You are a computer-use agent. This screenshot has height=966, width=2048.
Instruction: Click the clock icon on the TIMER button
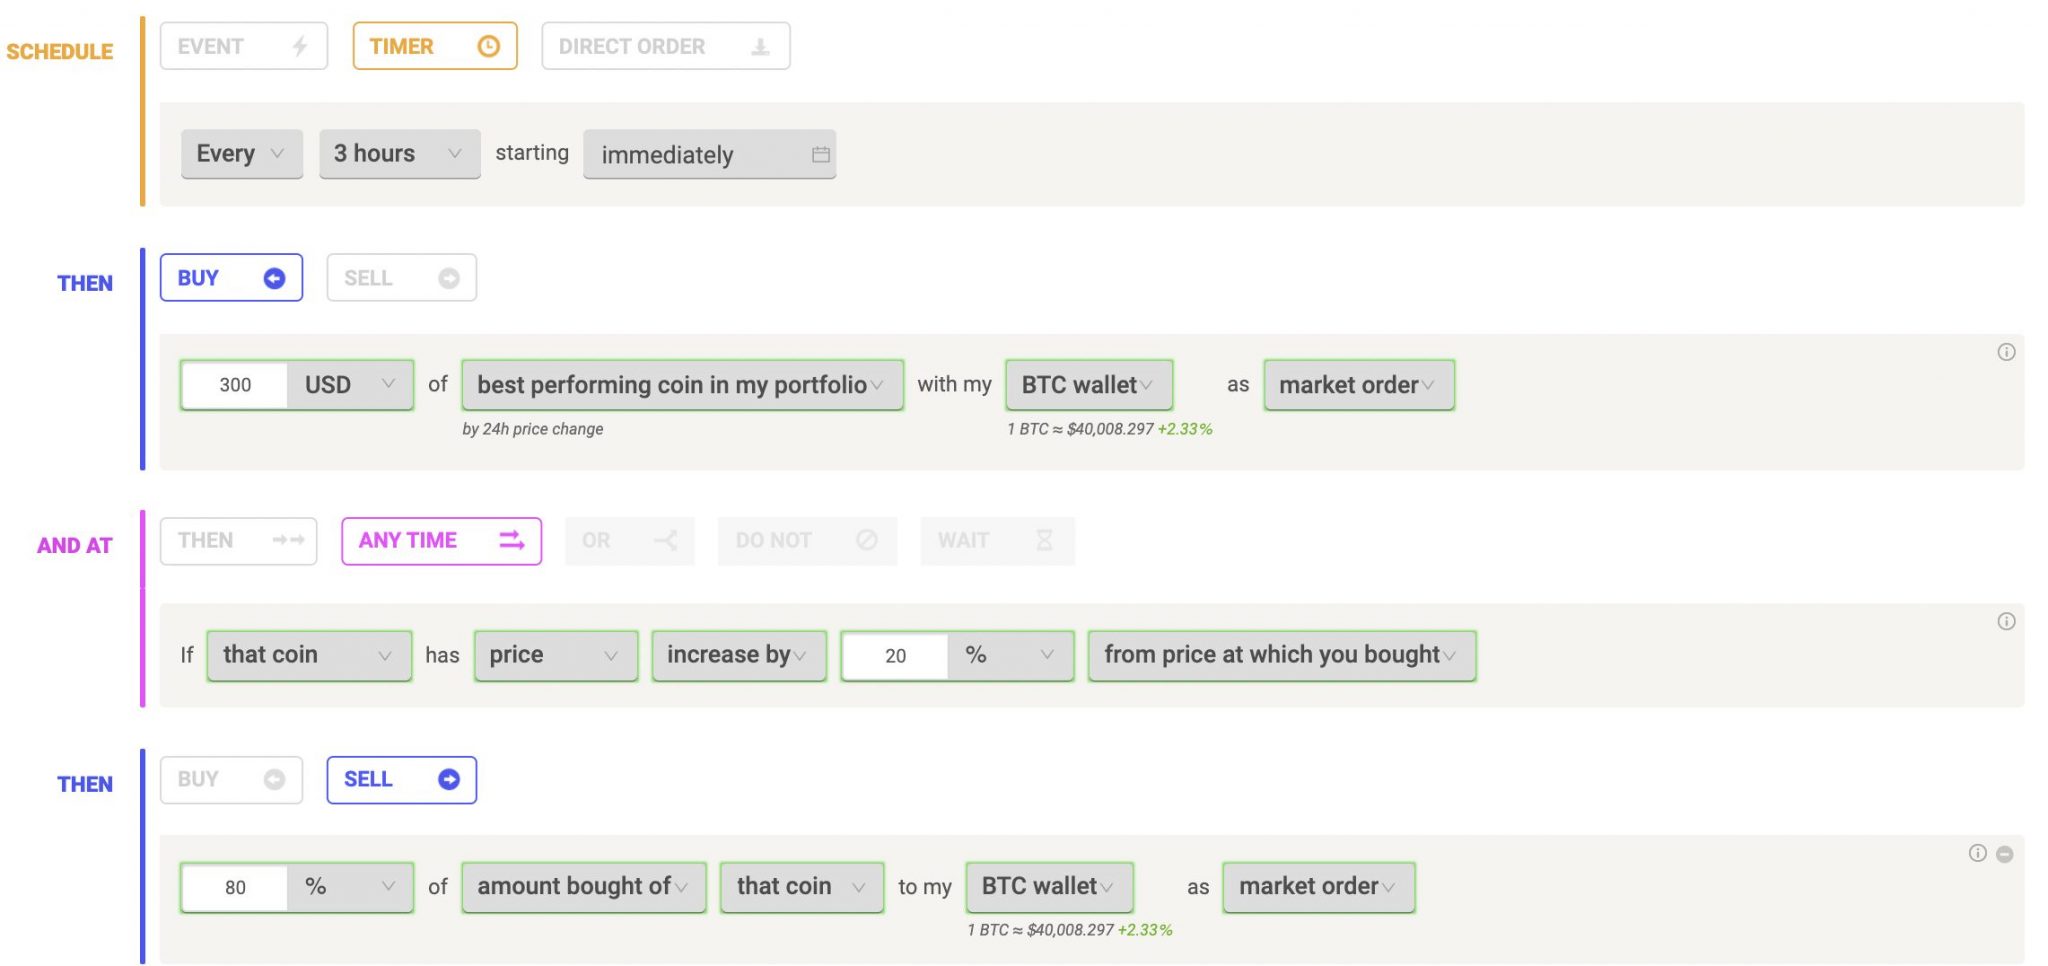(488, 45)
